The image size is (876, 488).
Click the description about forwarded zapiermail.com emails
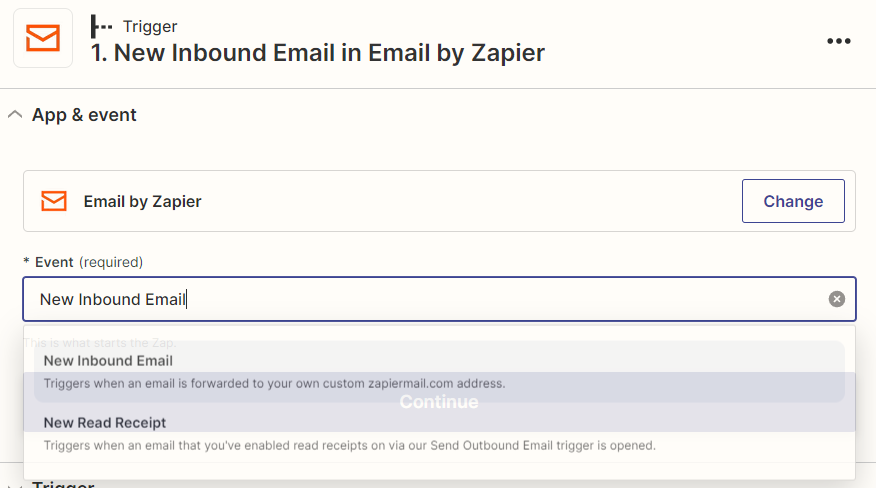274,383
